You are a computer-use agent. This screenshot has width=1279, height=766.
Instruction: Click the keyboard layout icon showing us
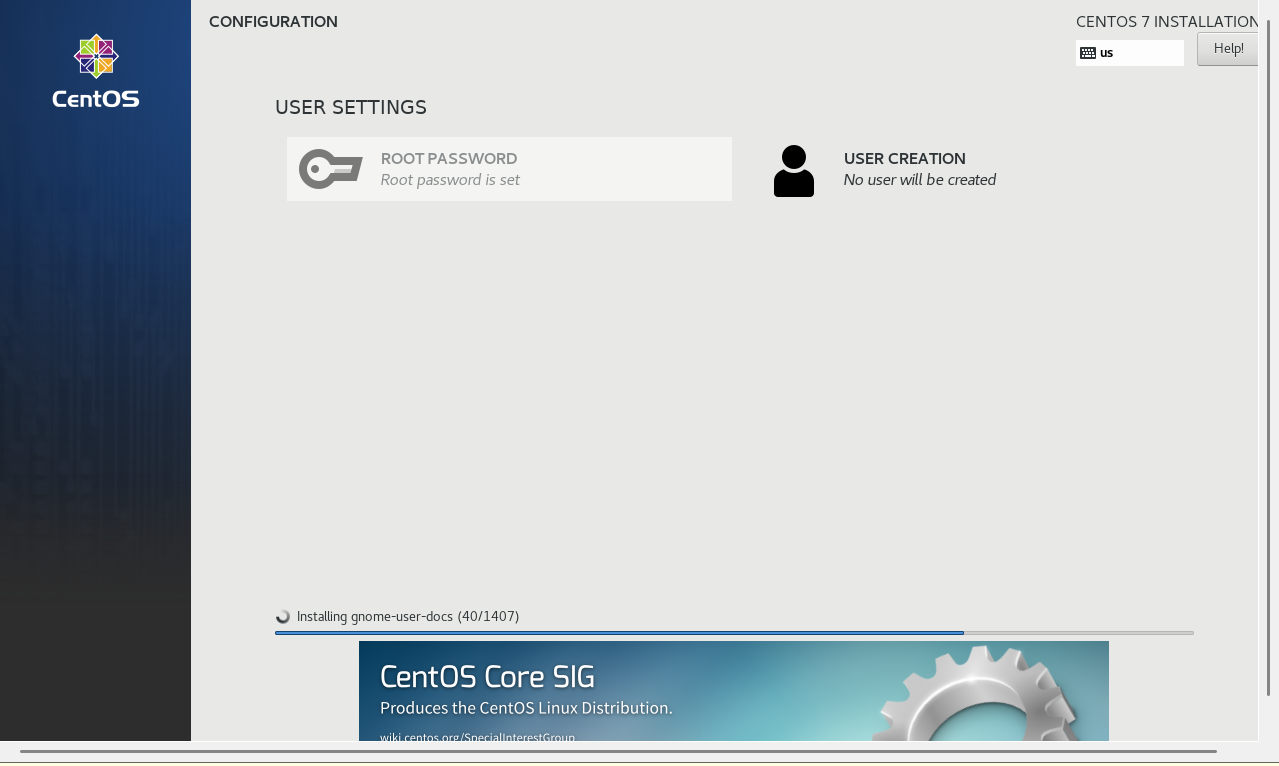pyautogui.click(x=1086, y=52)
